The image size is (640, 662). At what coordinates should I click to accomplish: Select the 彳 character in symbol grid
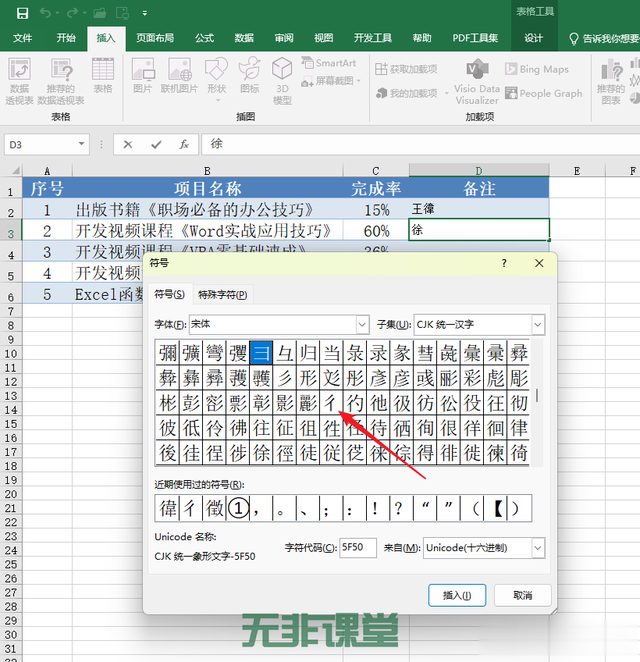point(331,403)
